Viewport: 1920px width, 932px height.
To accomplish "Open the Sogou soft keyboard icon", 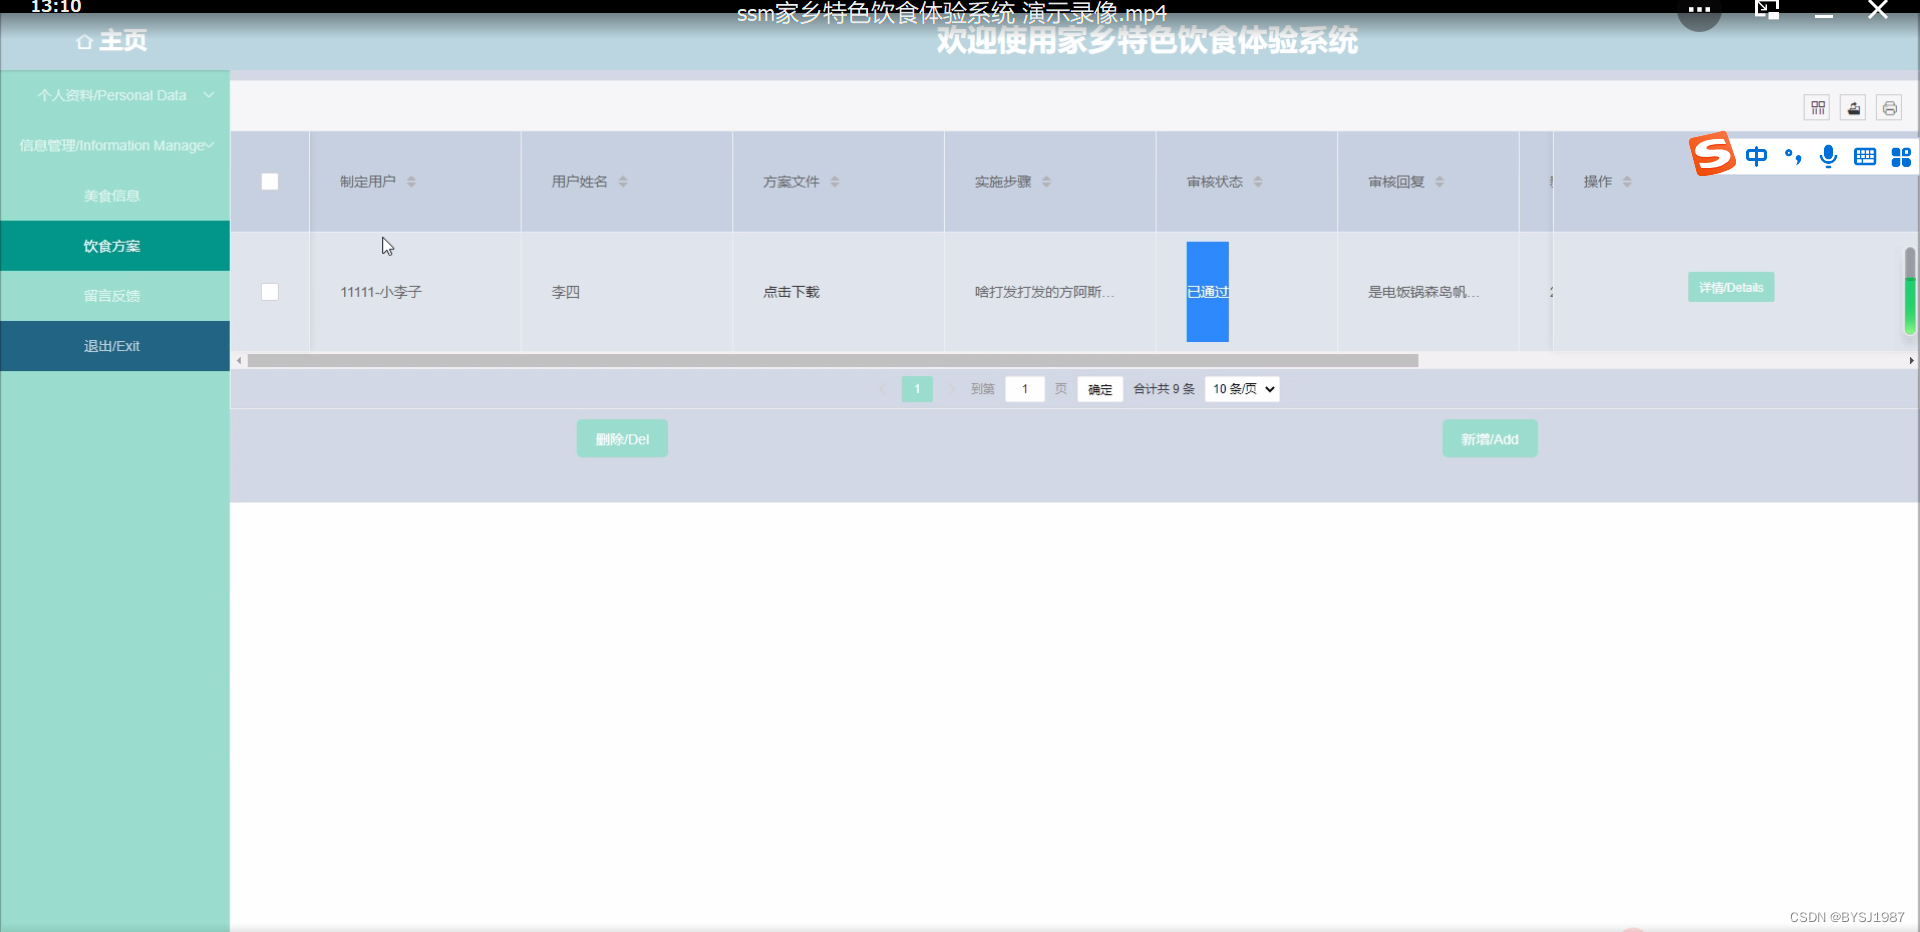I will pos(1864,156).
